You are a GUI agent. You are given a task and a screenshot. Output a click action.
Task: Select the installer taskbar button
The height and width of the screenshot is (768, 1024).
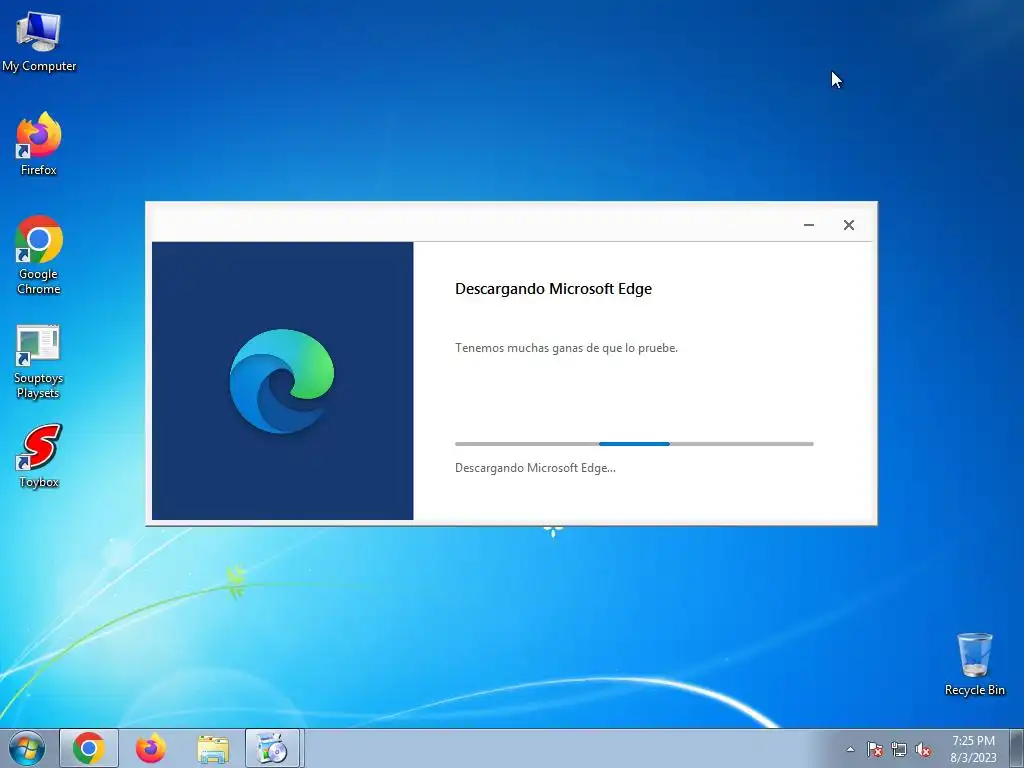click(273, 748)
